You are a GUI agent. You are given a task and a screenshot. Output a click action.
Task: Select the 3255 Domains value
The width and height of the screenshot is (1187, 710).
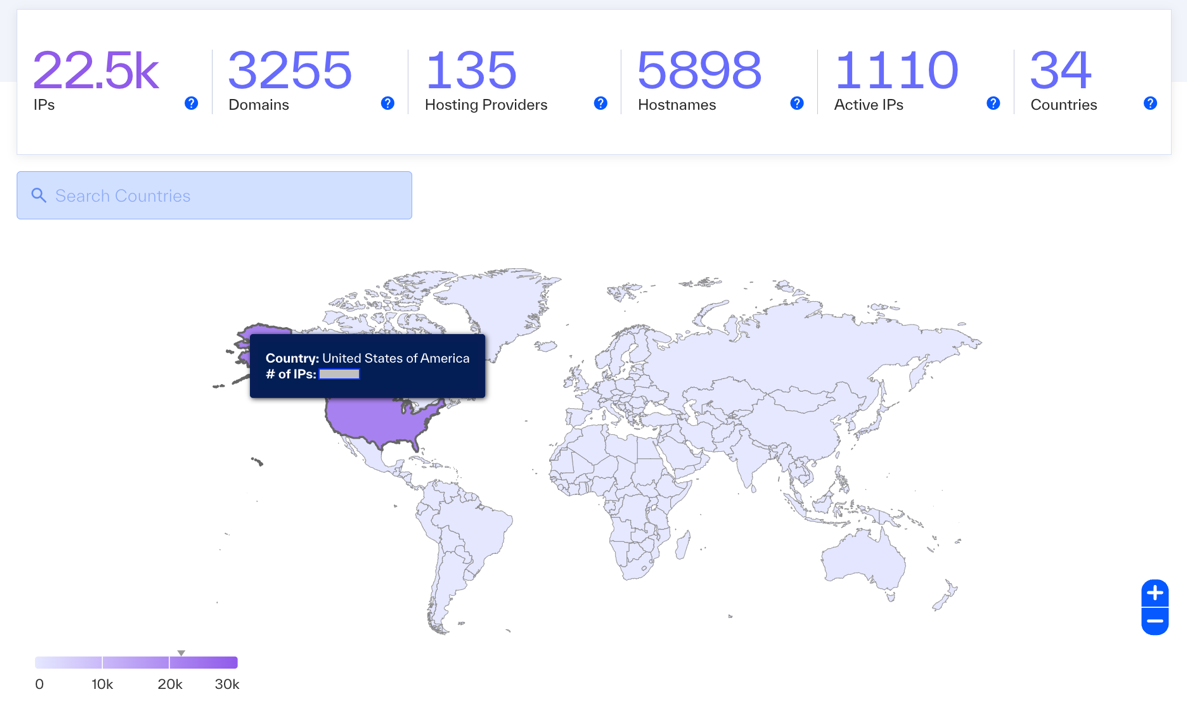(x=290, y=70)
